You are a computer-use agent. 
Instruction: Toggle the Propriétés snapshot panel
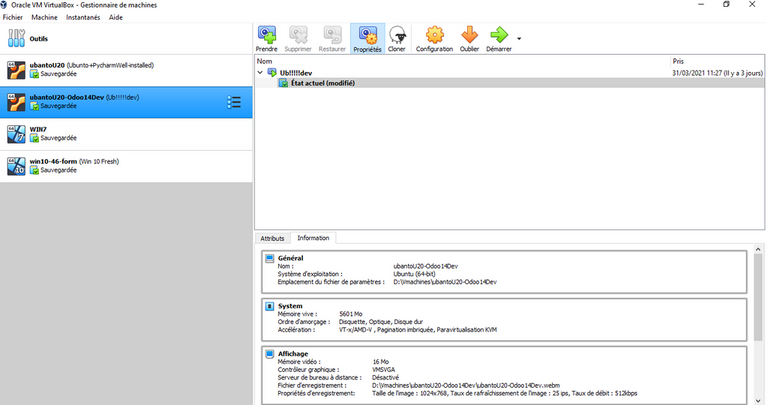pyautogui.click(x=367, y=39)
